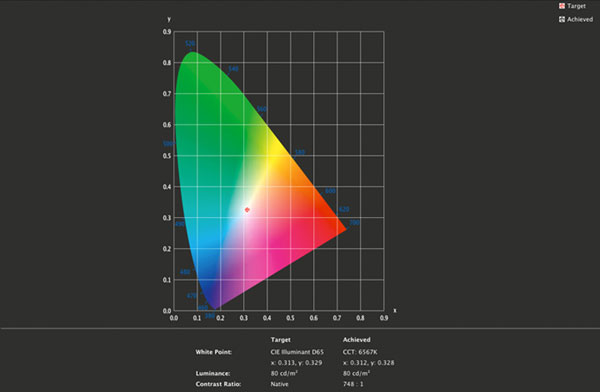Viewport: 600px width, 392px height.
Task: Click the Target column header in results table
Action: click(280, 340)
